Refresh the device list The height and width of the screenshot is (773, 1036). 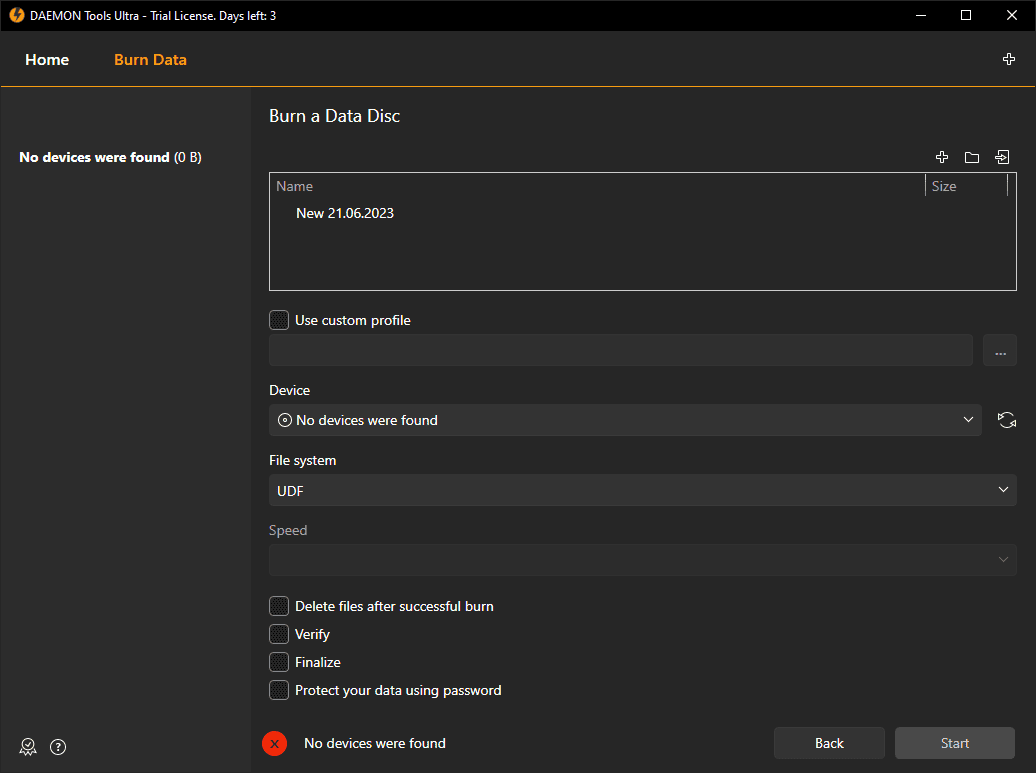(1006, 420)
